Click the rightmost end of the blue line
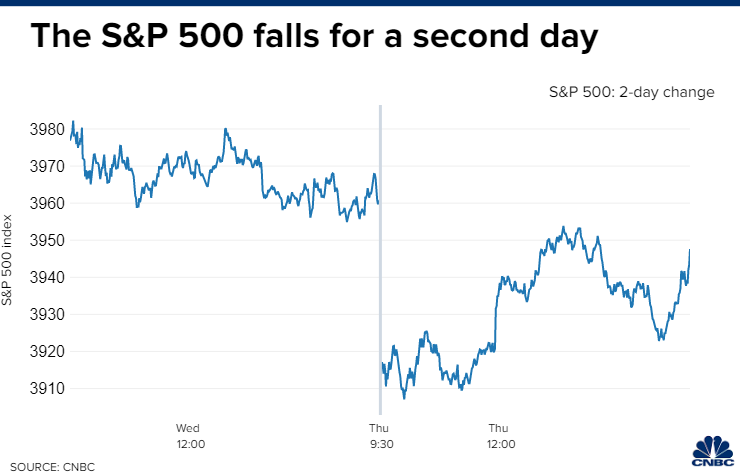 point(690,250)
